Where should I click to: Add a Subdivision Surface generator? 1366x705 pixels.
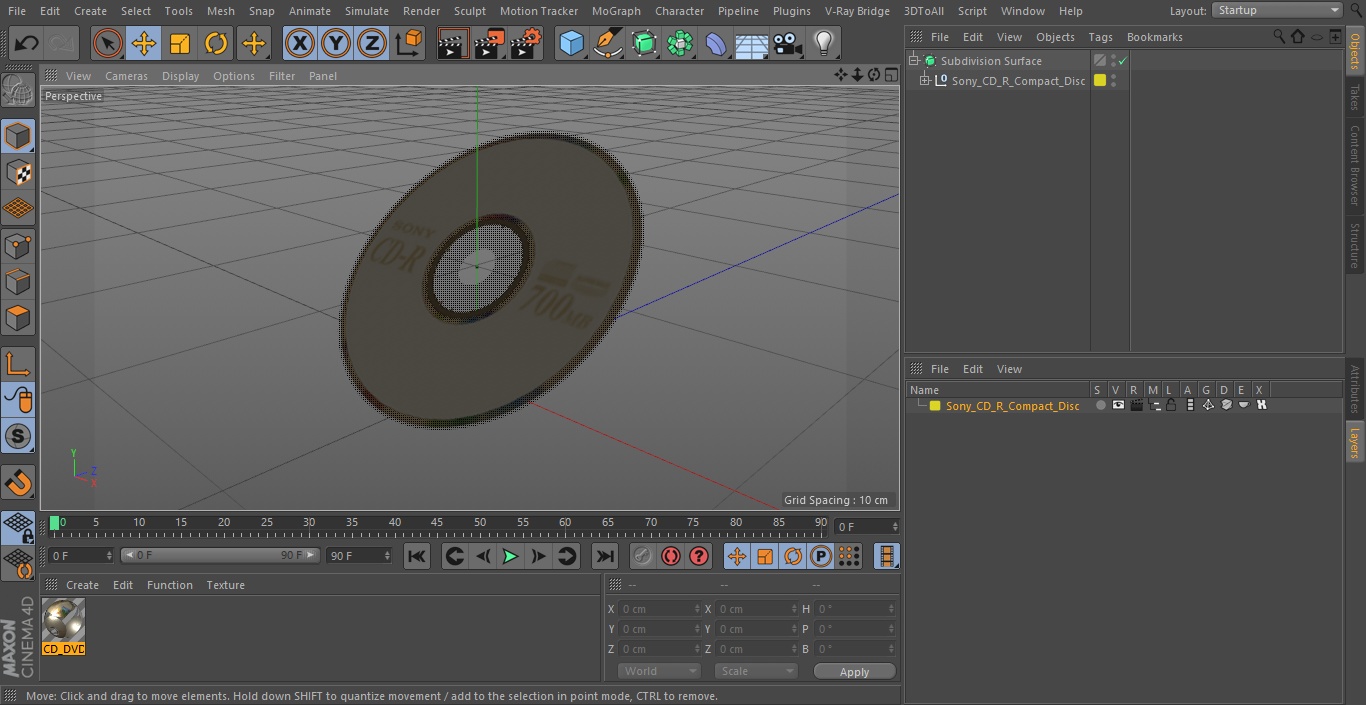coord(644,44)
